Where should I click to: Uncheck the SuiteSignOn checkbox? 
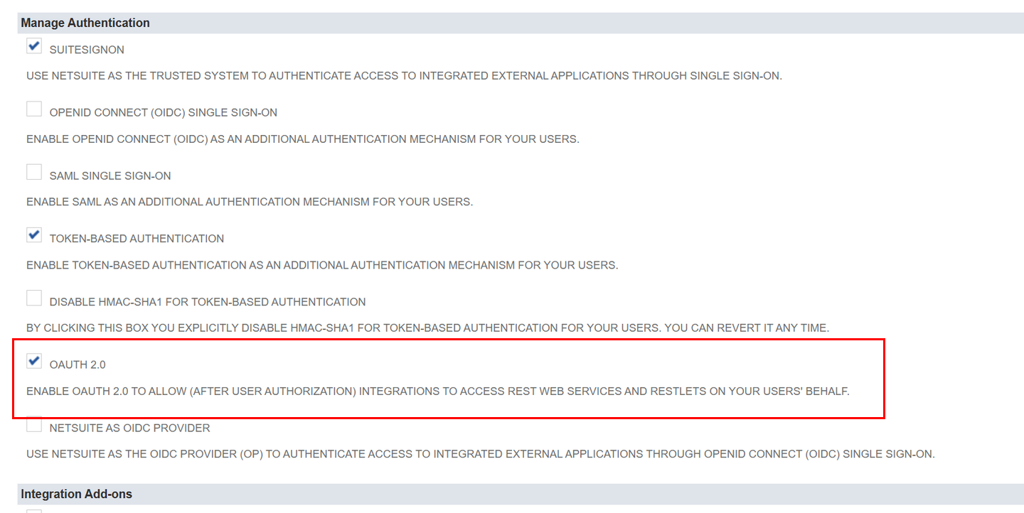tap(34, 46)
